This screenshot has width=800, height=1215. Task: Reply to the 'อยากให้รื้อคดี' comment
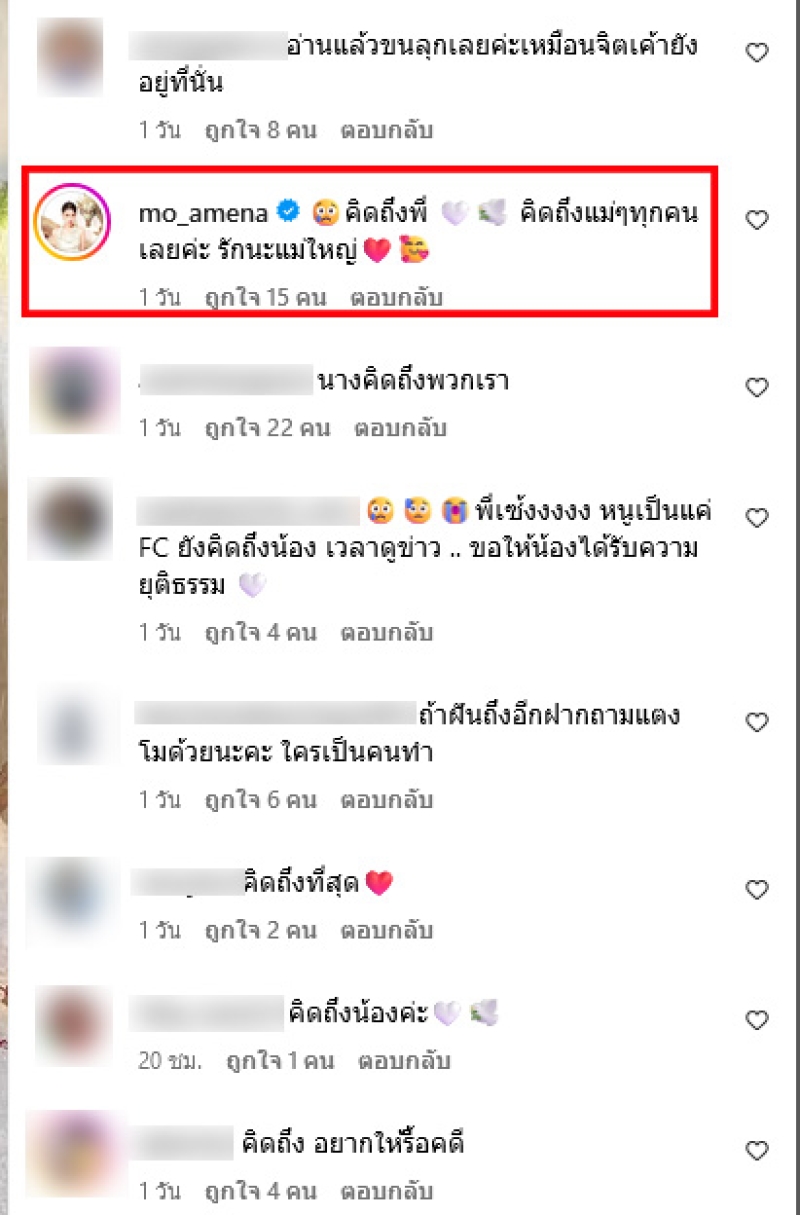387,1192
